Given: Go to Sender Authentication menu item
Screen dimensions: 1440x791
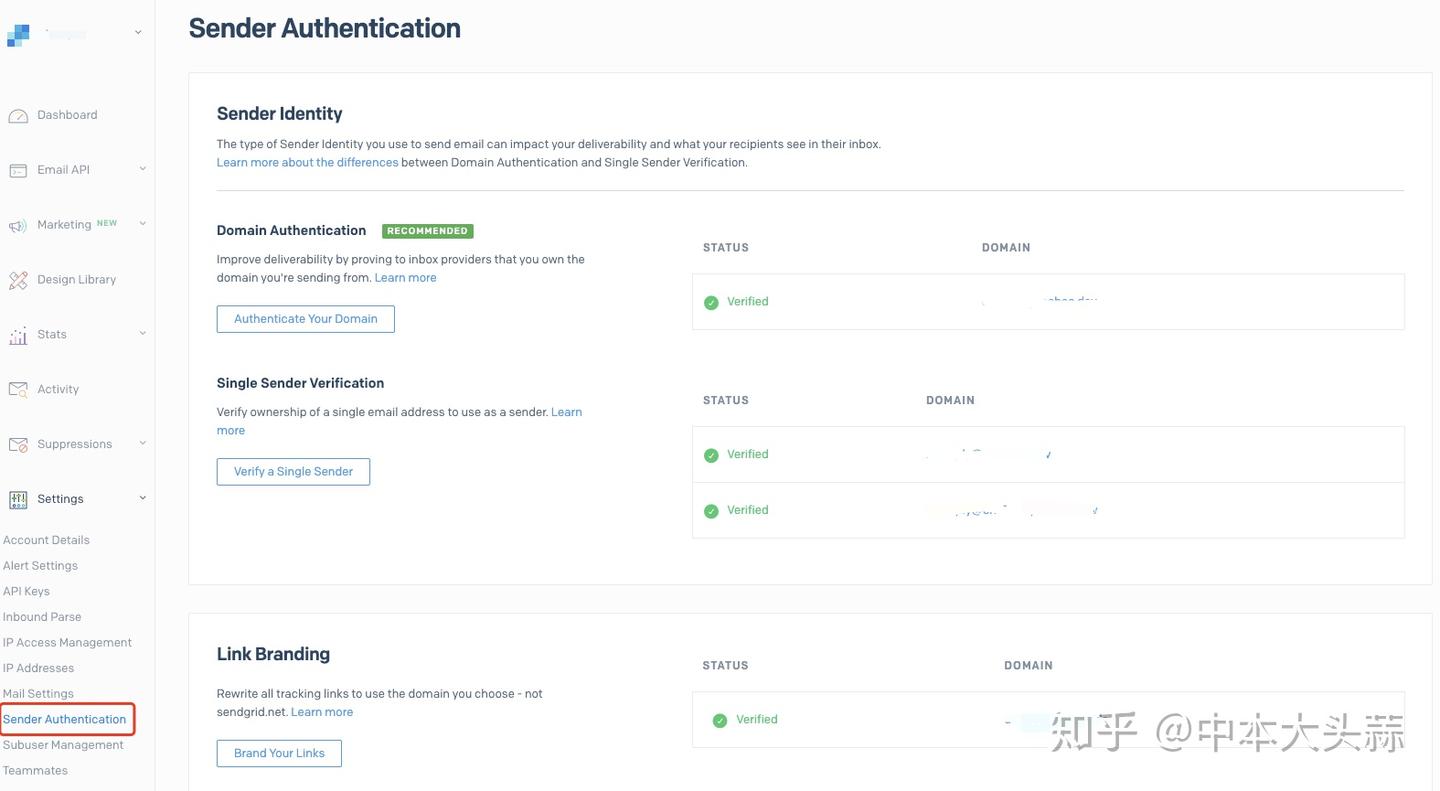Looking at the screenshot, I should click(x=65, y=719).
